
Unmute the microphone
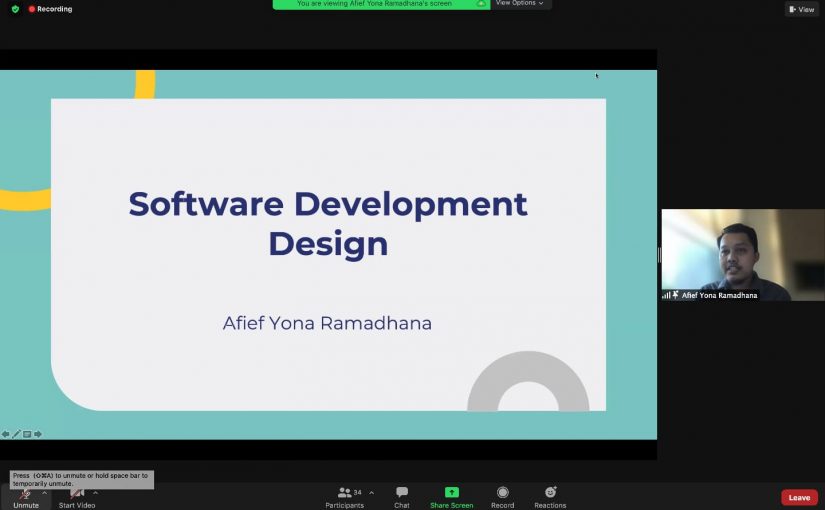pos(26,498)
